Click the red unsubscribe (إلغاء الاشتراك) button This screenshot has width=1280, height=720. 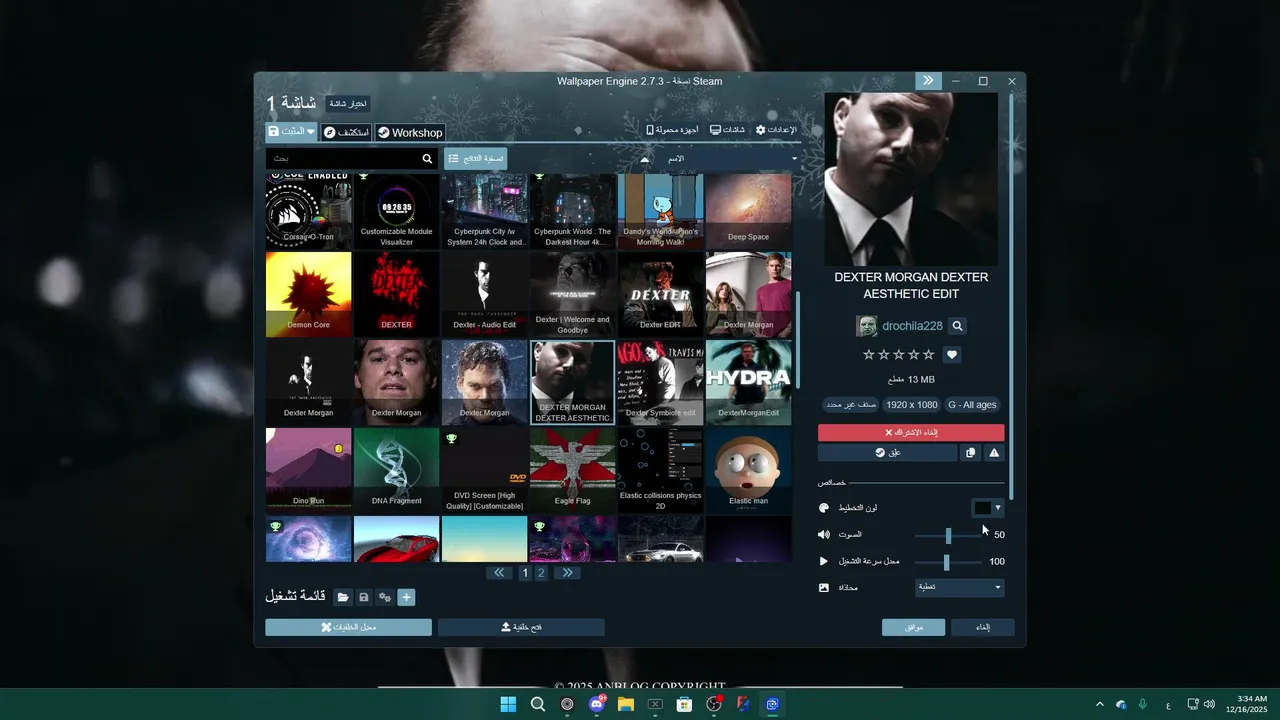tap(911, 432)
